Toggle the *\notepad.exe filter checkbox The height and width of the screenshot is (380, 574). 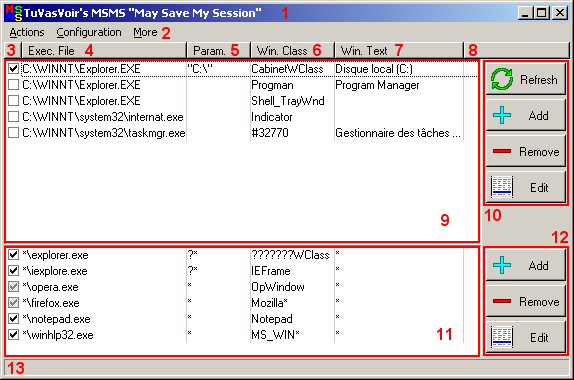[14, 319]
